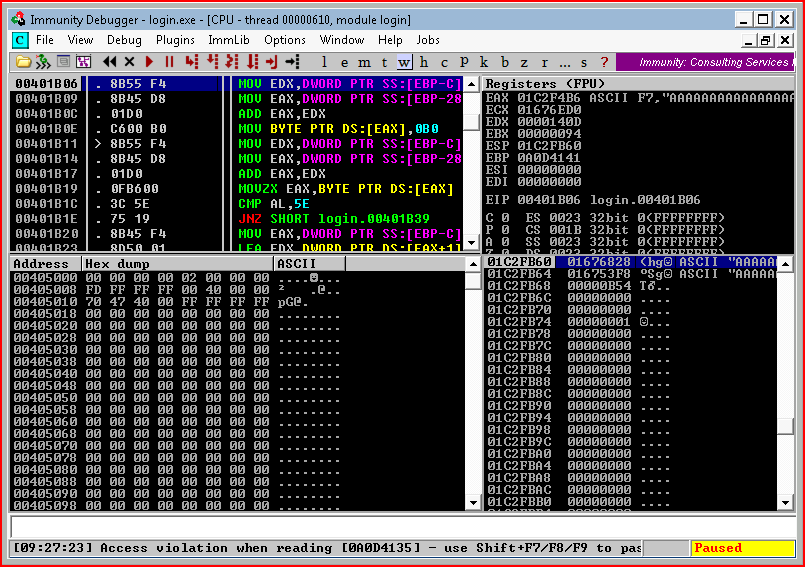Select the EIP register value 00401B06
This screenshot has height=567, width=805.
(549, 200)
